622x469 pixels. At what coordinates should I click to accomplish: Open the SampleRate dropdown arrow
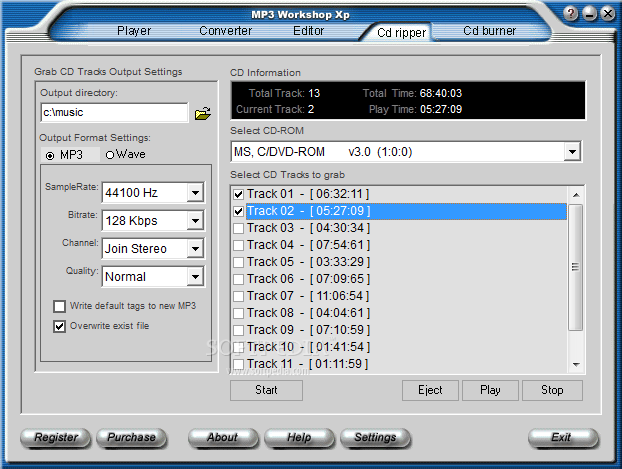pos(195,193)
